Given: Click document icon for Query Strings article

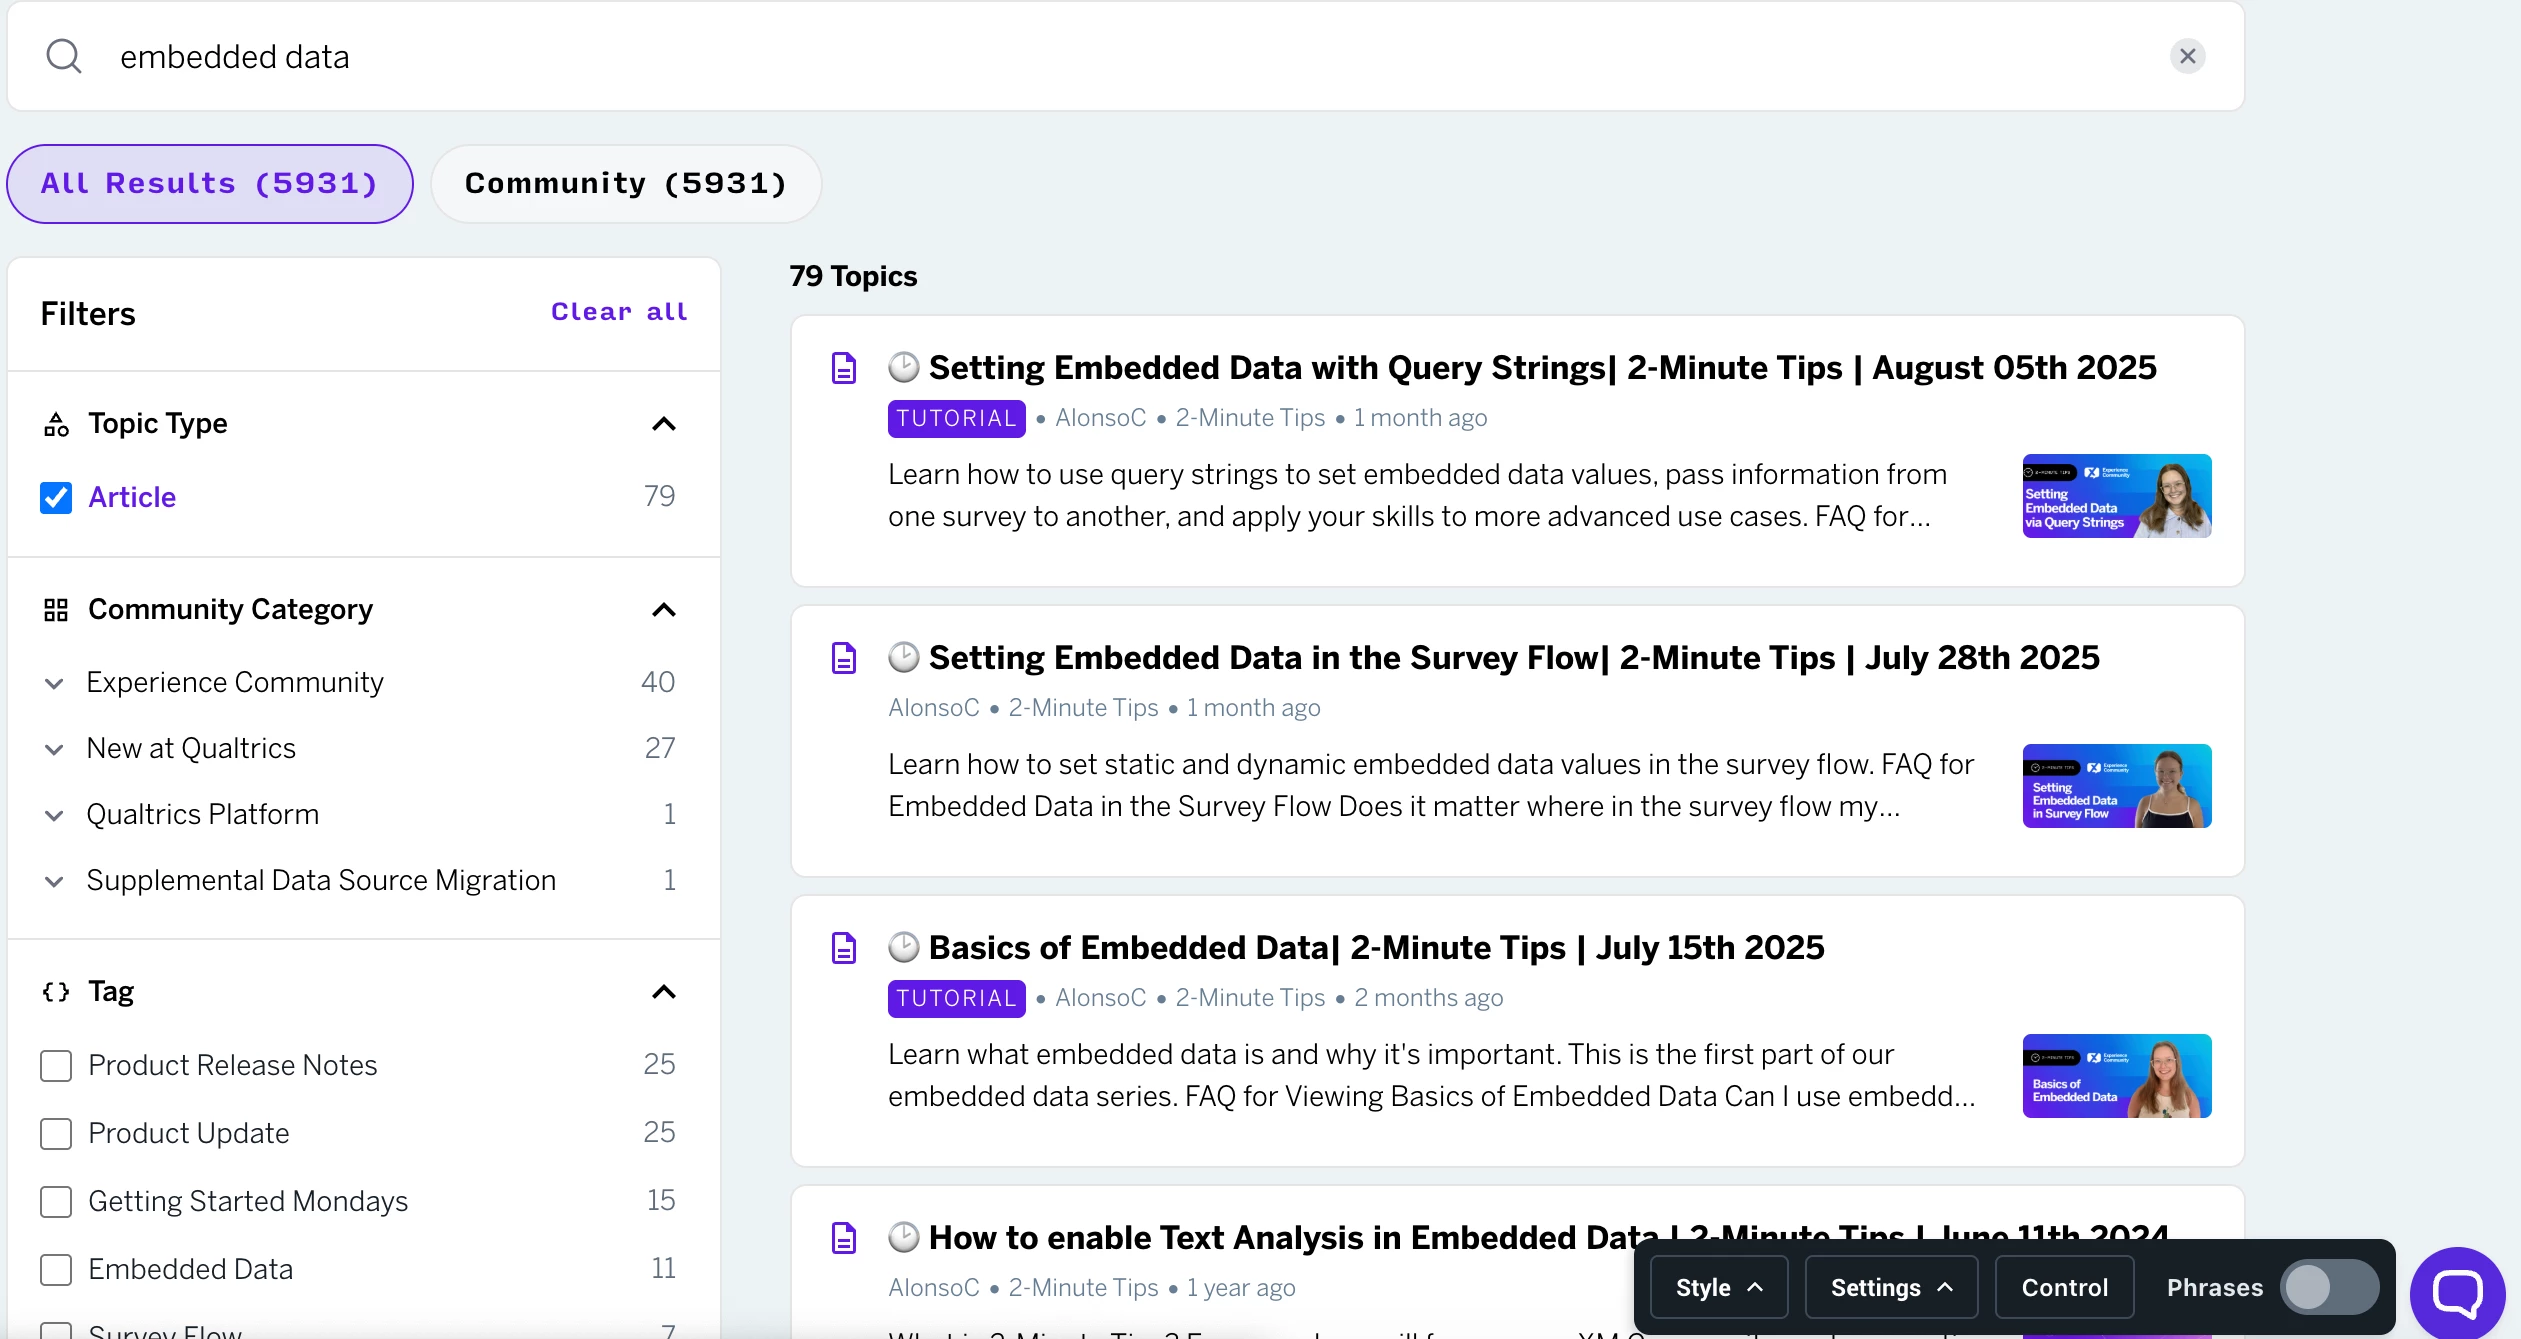Looking at the screenshot, I should (x=844, y=368).
